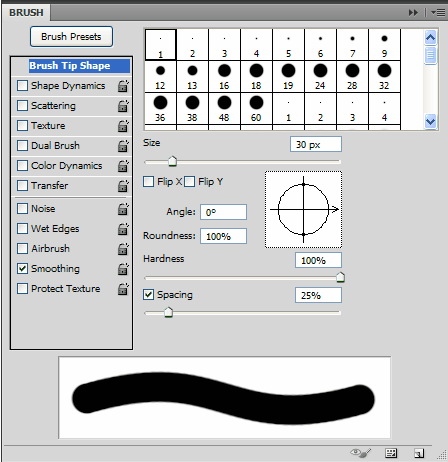Image resolution: width=448 pixels, height=462 pixels.
Task: Open the Brush panel flyout menu
Action: coord(438,13)
